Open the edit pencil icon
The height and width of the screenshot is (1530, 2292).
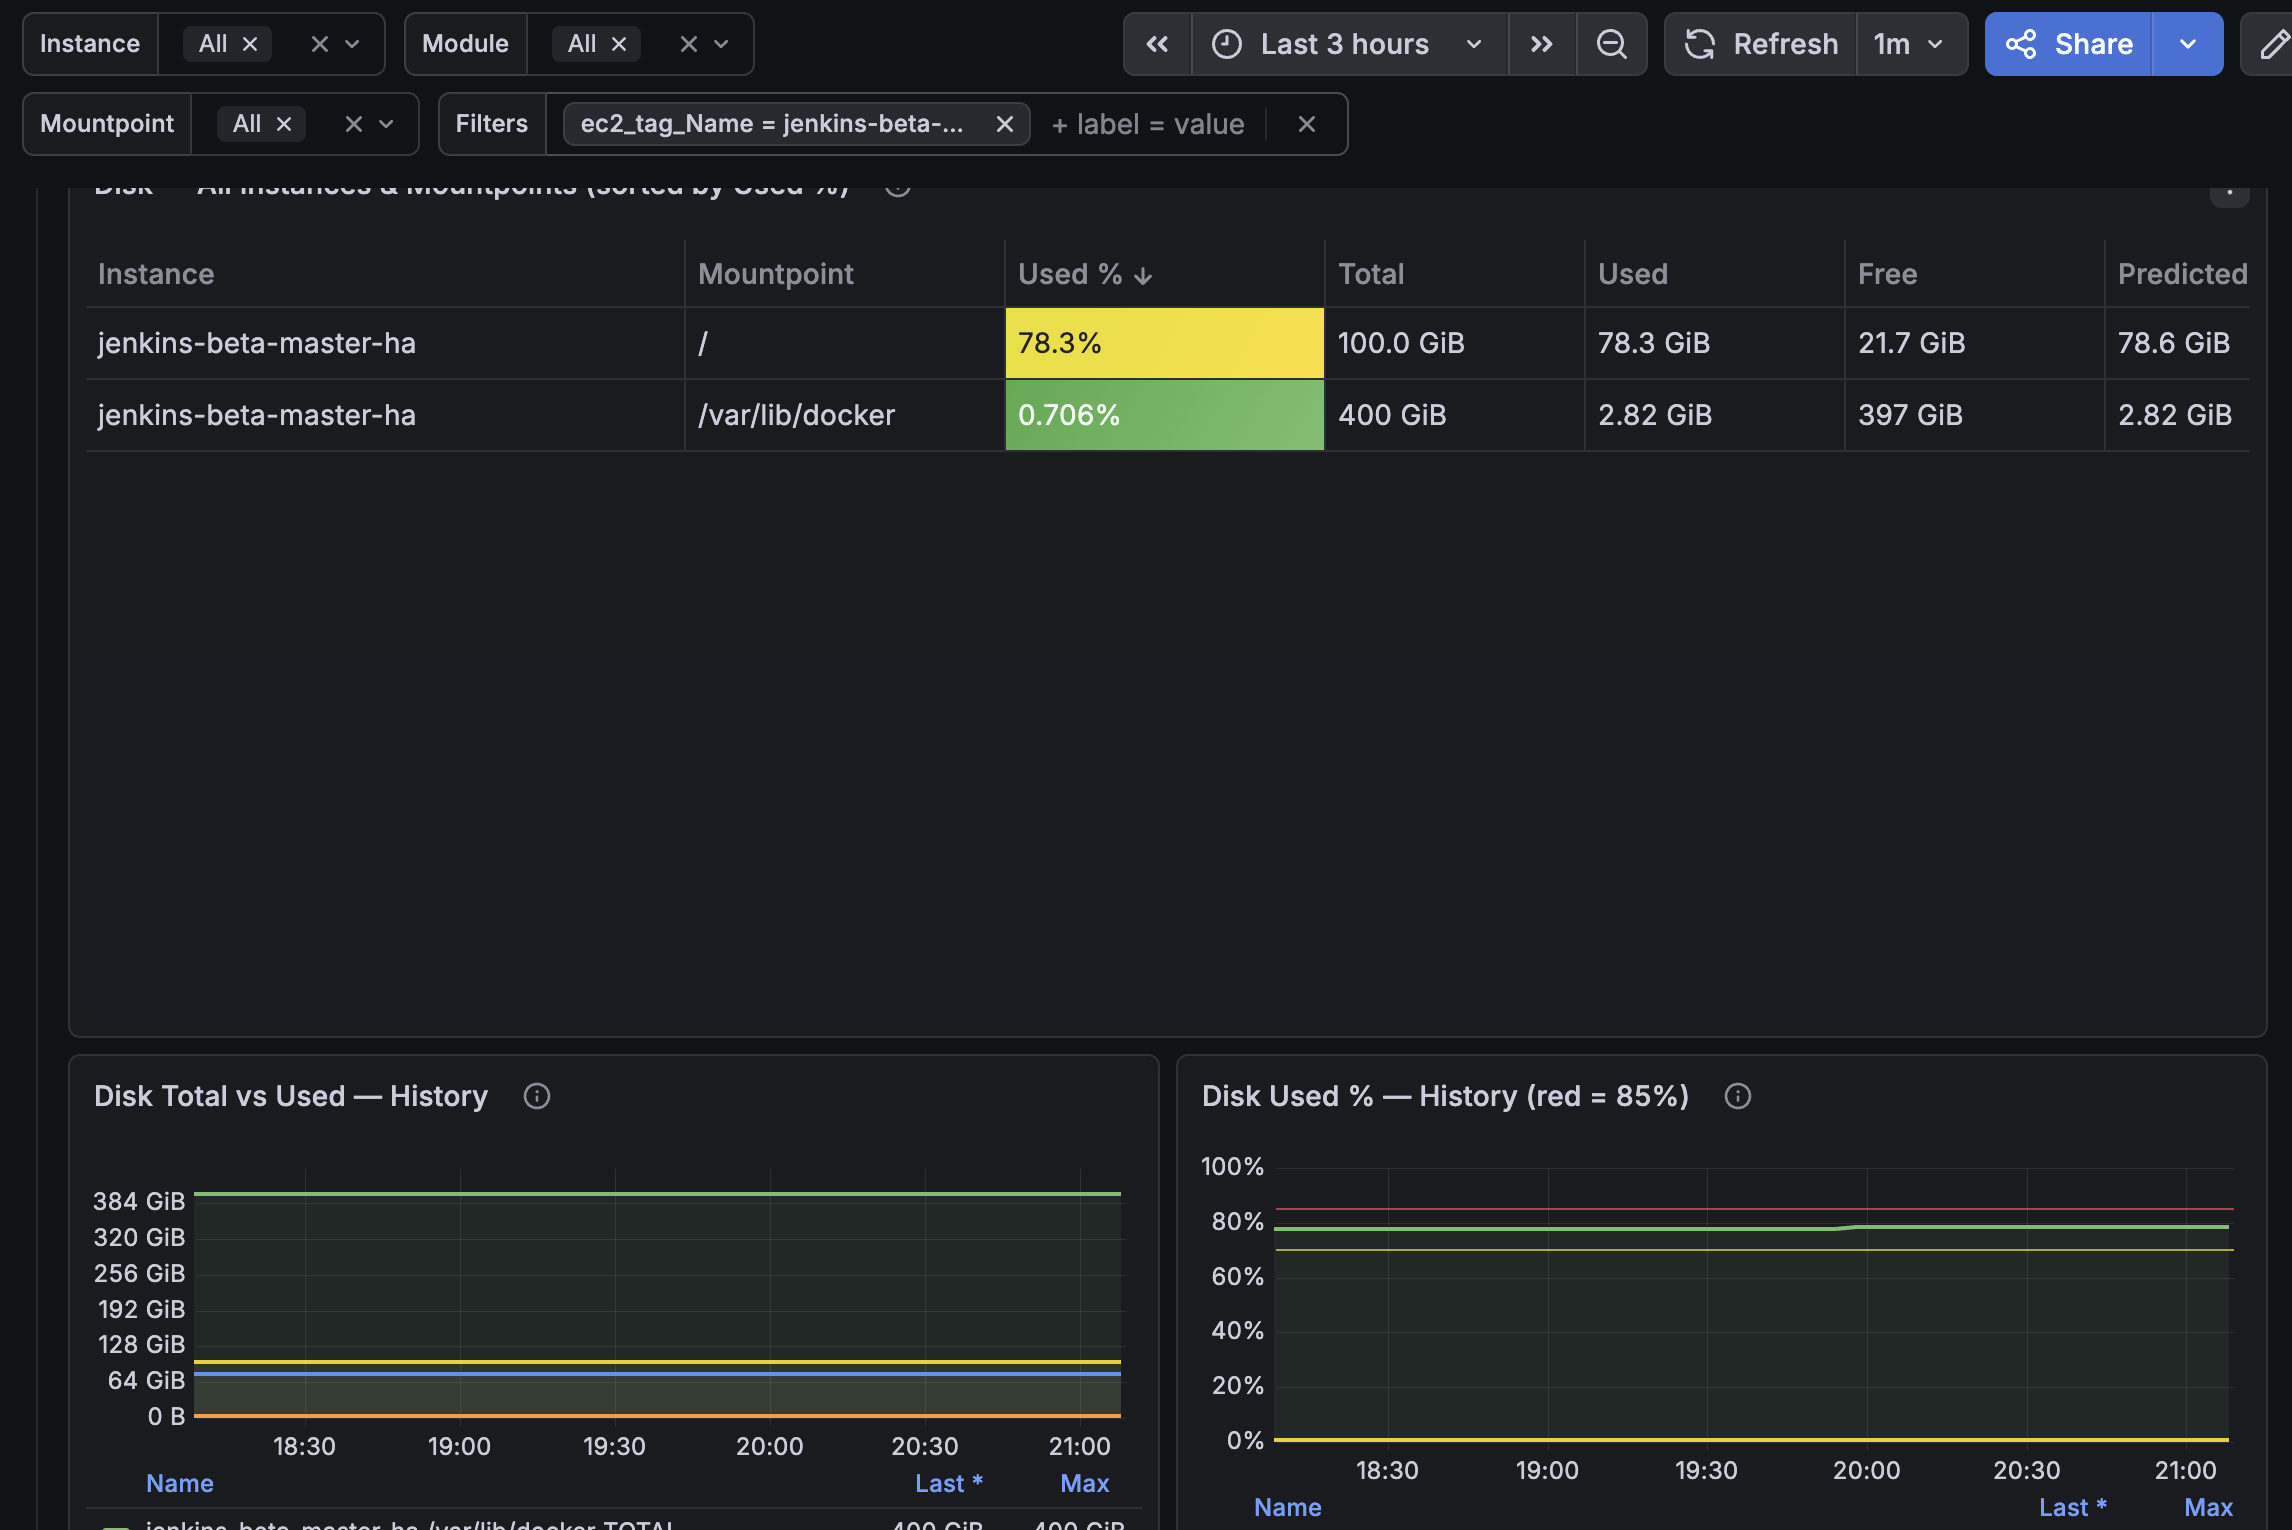point(2274,44)
